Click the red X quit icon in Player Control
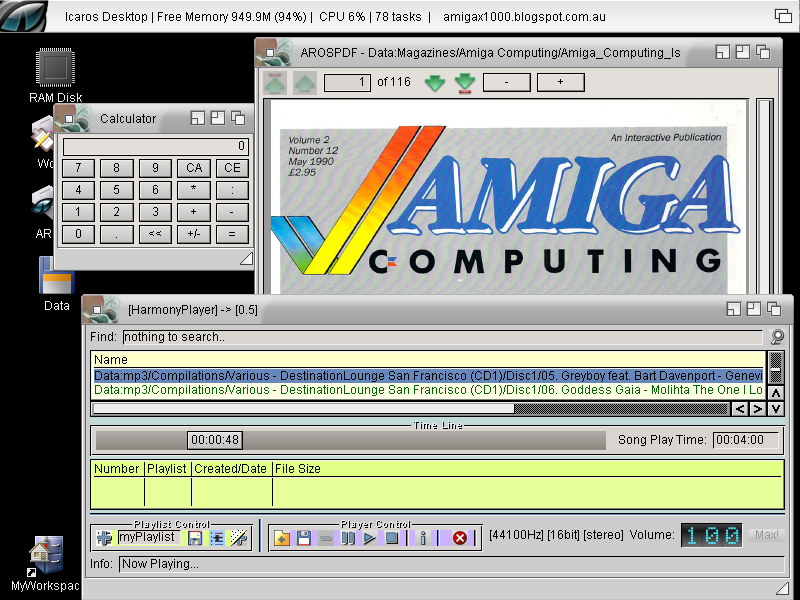800x600 pixels. tap(460, 538)
